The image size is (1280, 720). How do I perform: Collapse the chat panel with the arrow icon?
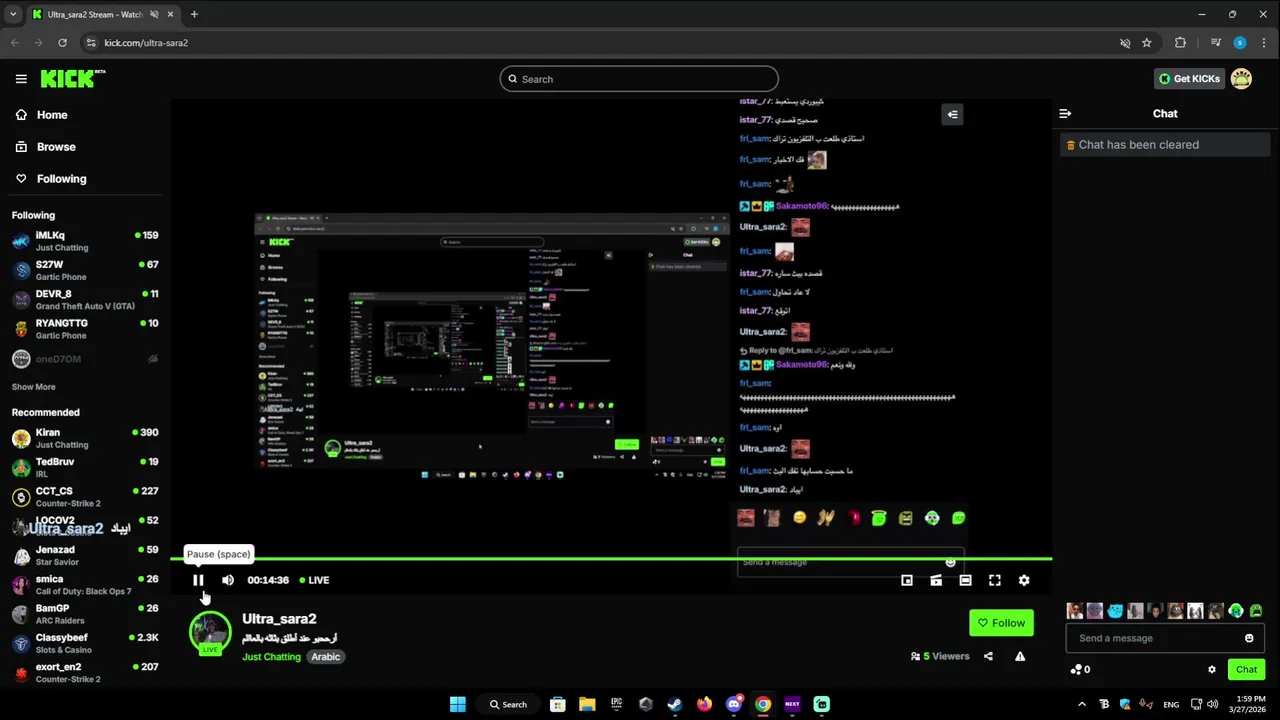click(1065, 114)
